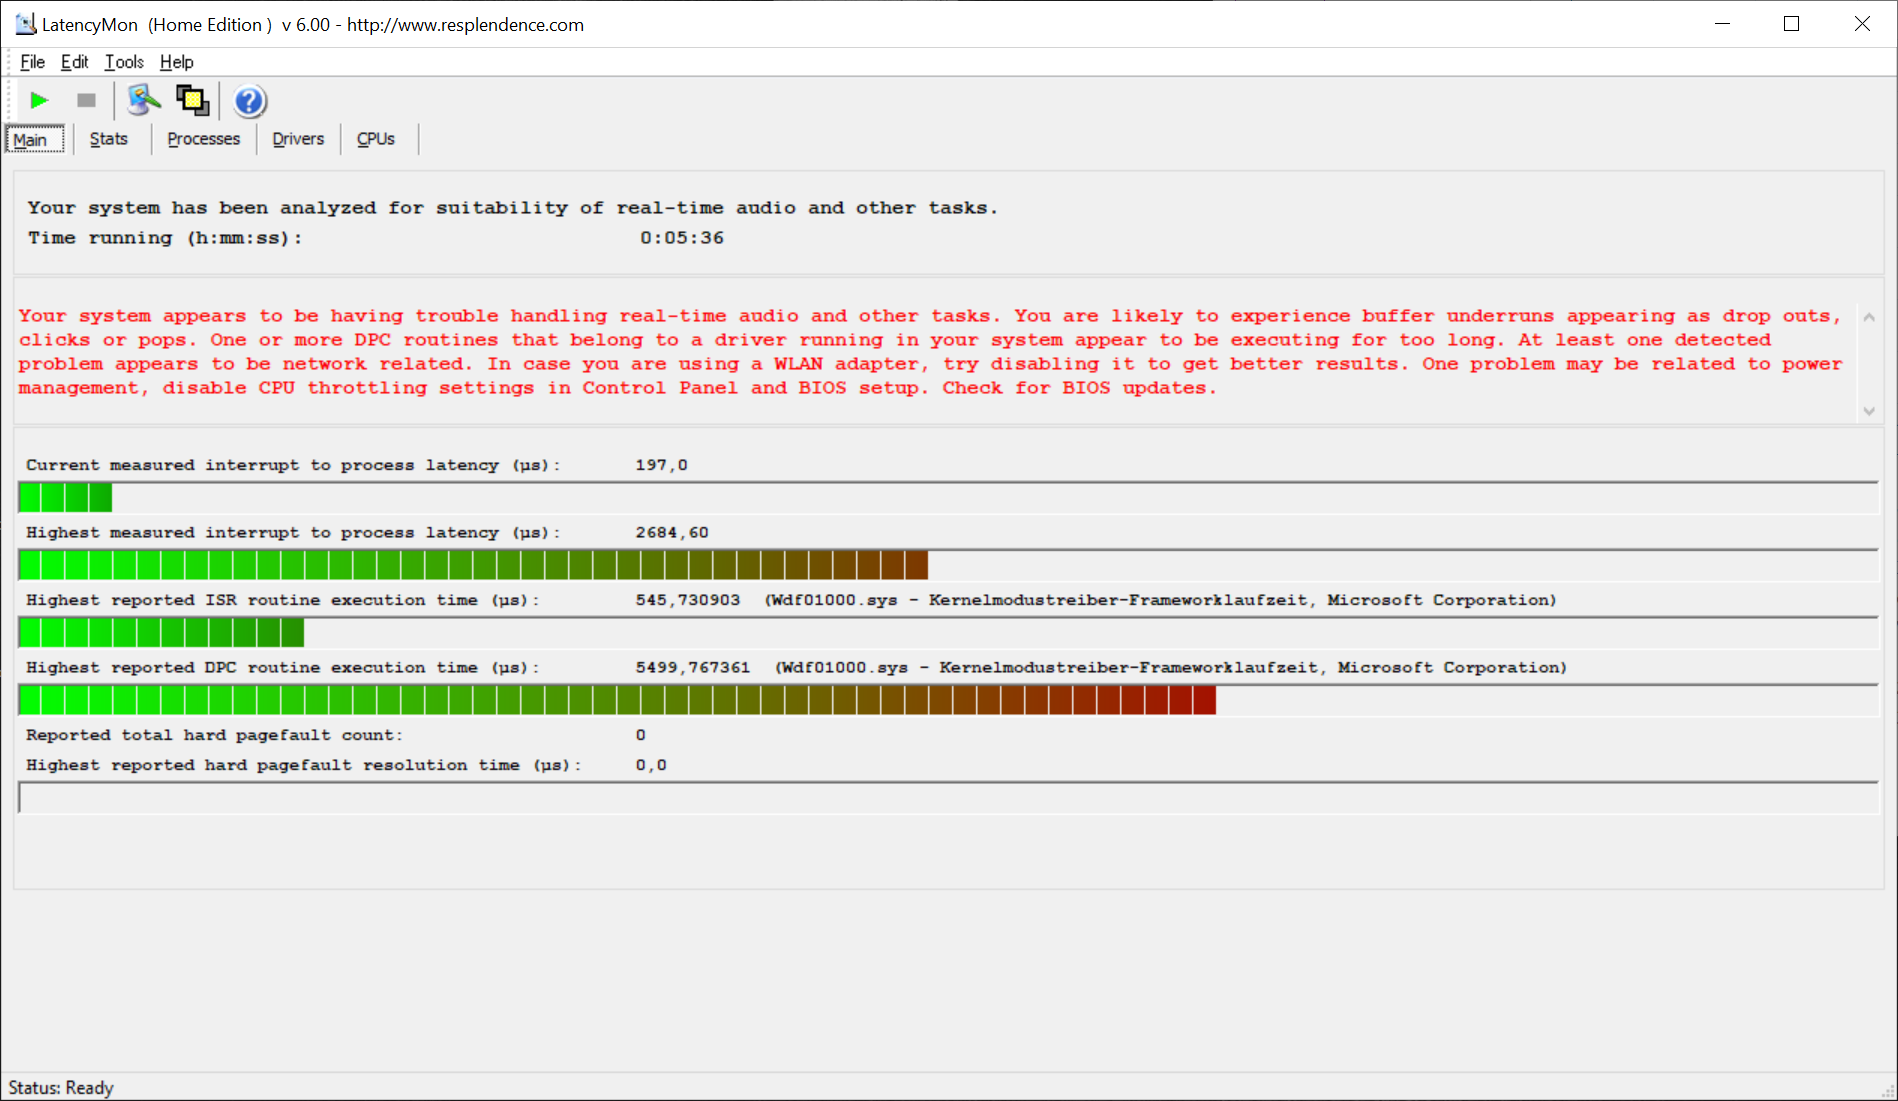Image resolution: width=1898 pixels, height=1101 pixels.
Task: Select the time running value 0:05:36
Action: click(682, 238)
